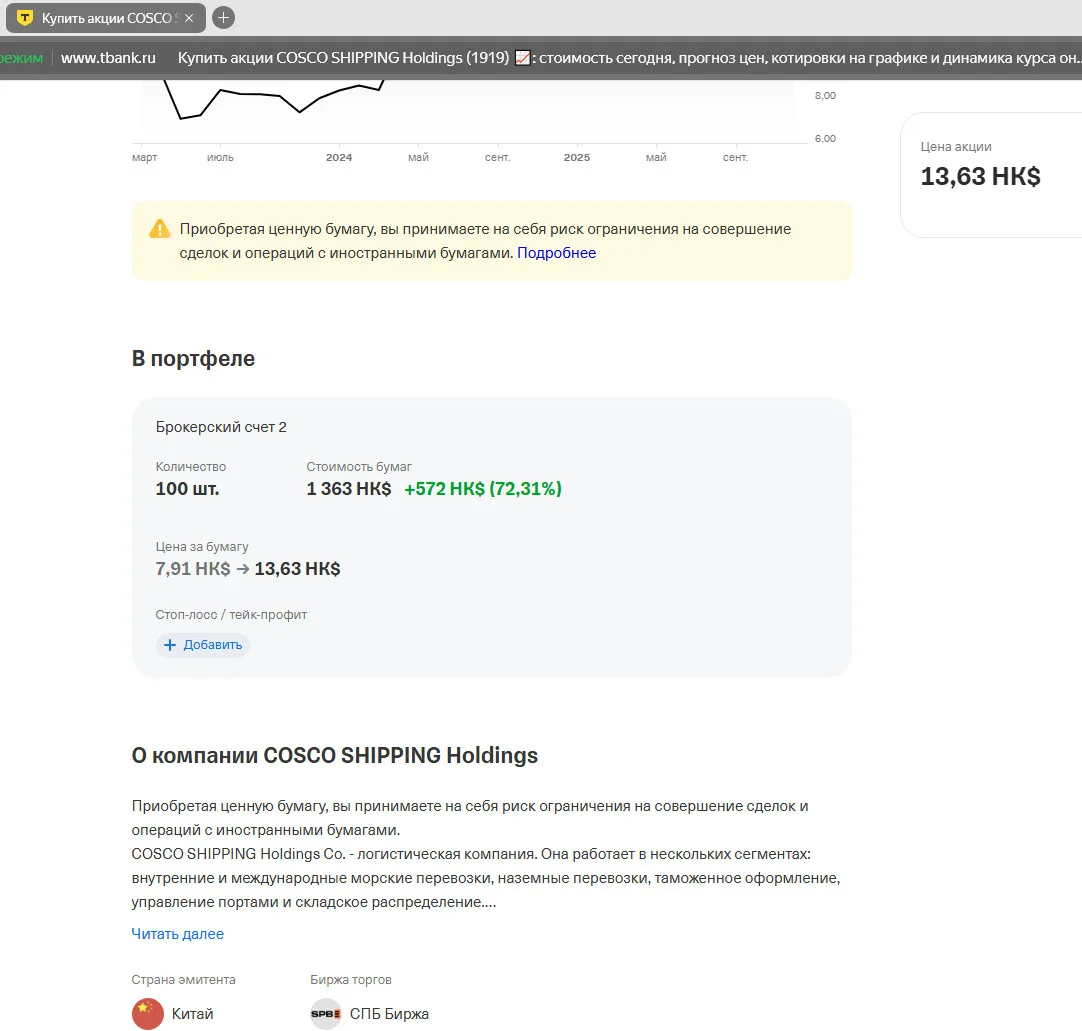Close the Купить акции COSCO tab
Screen dimensions: 1082x1031
189,18
